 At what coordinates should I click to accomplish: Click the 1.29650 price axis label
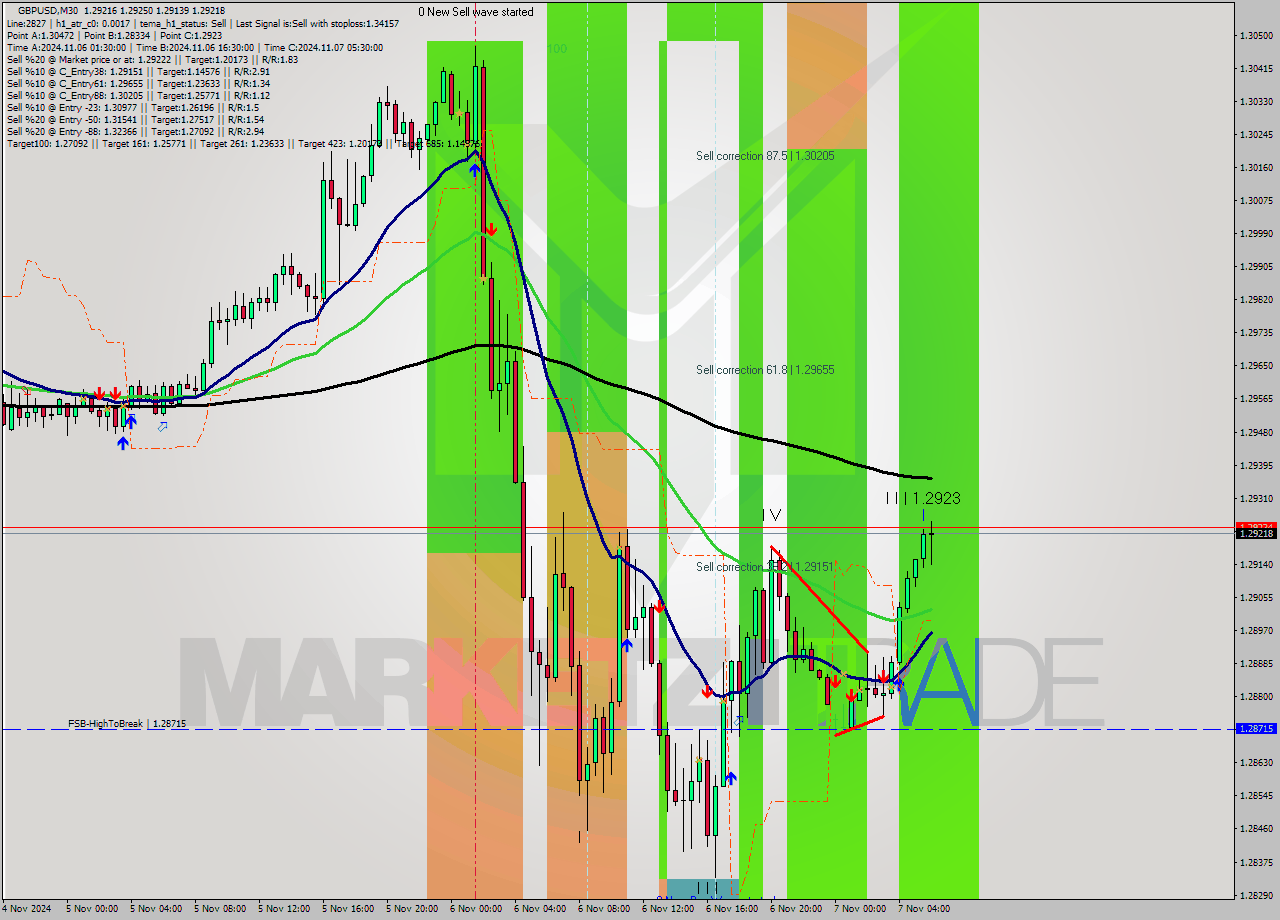point(1256,365)
